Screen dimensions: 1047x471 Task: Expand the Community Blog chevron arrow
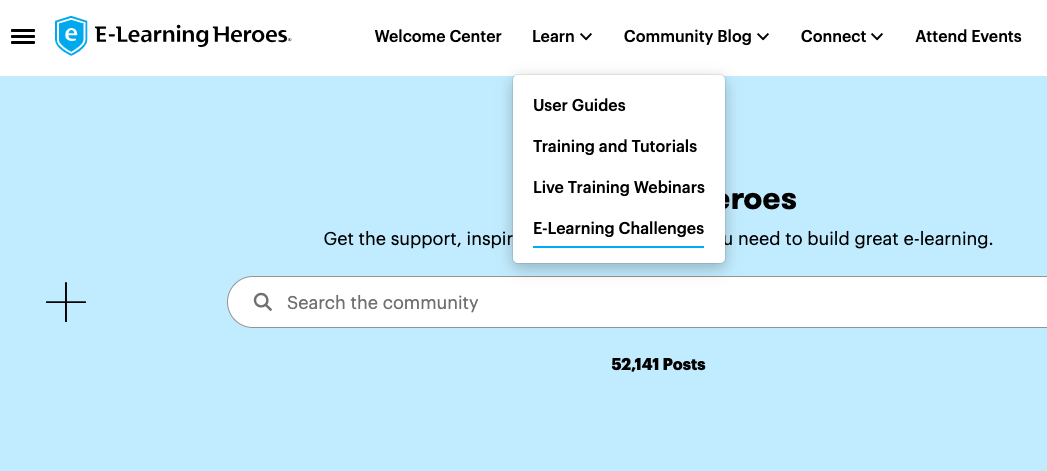tap(763, 37)
